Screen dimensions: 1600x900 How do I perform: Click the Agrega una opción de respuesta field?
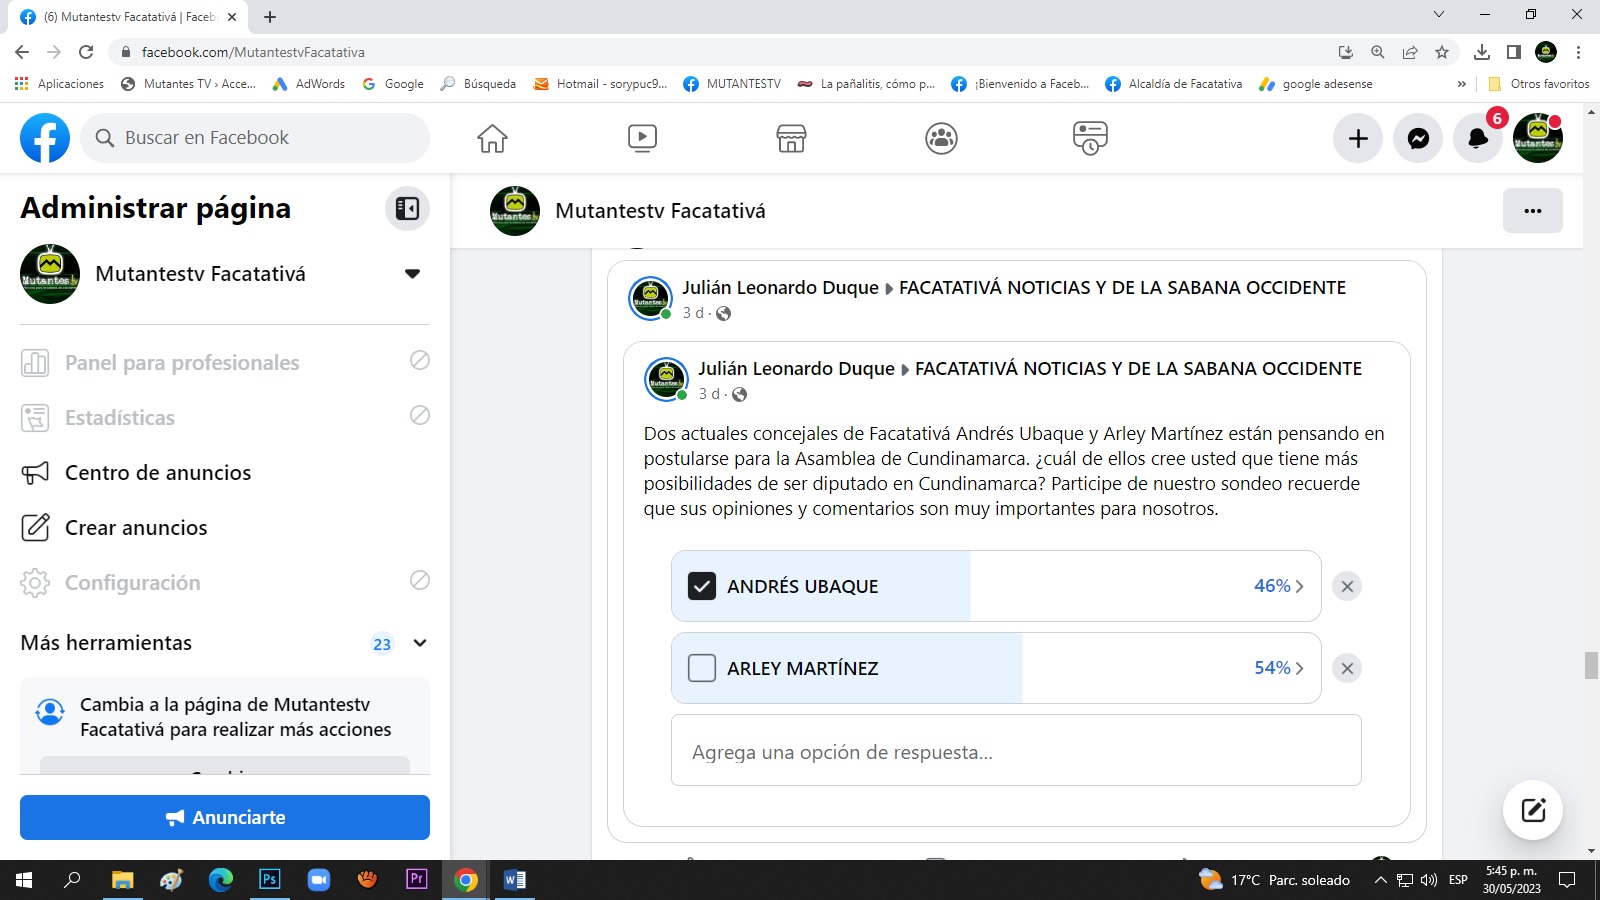pyautogui.click(x=1016, y=751)
